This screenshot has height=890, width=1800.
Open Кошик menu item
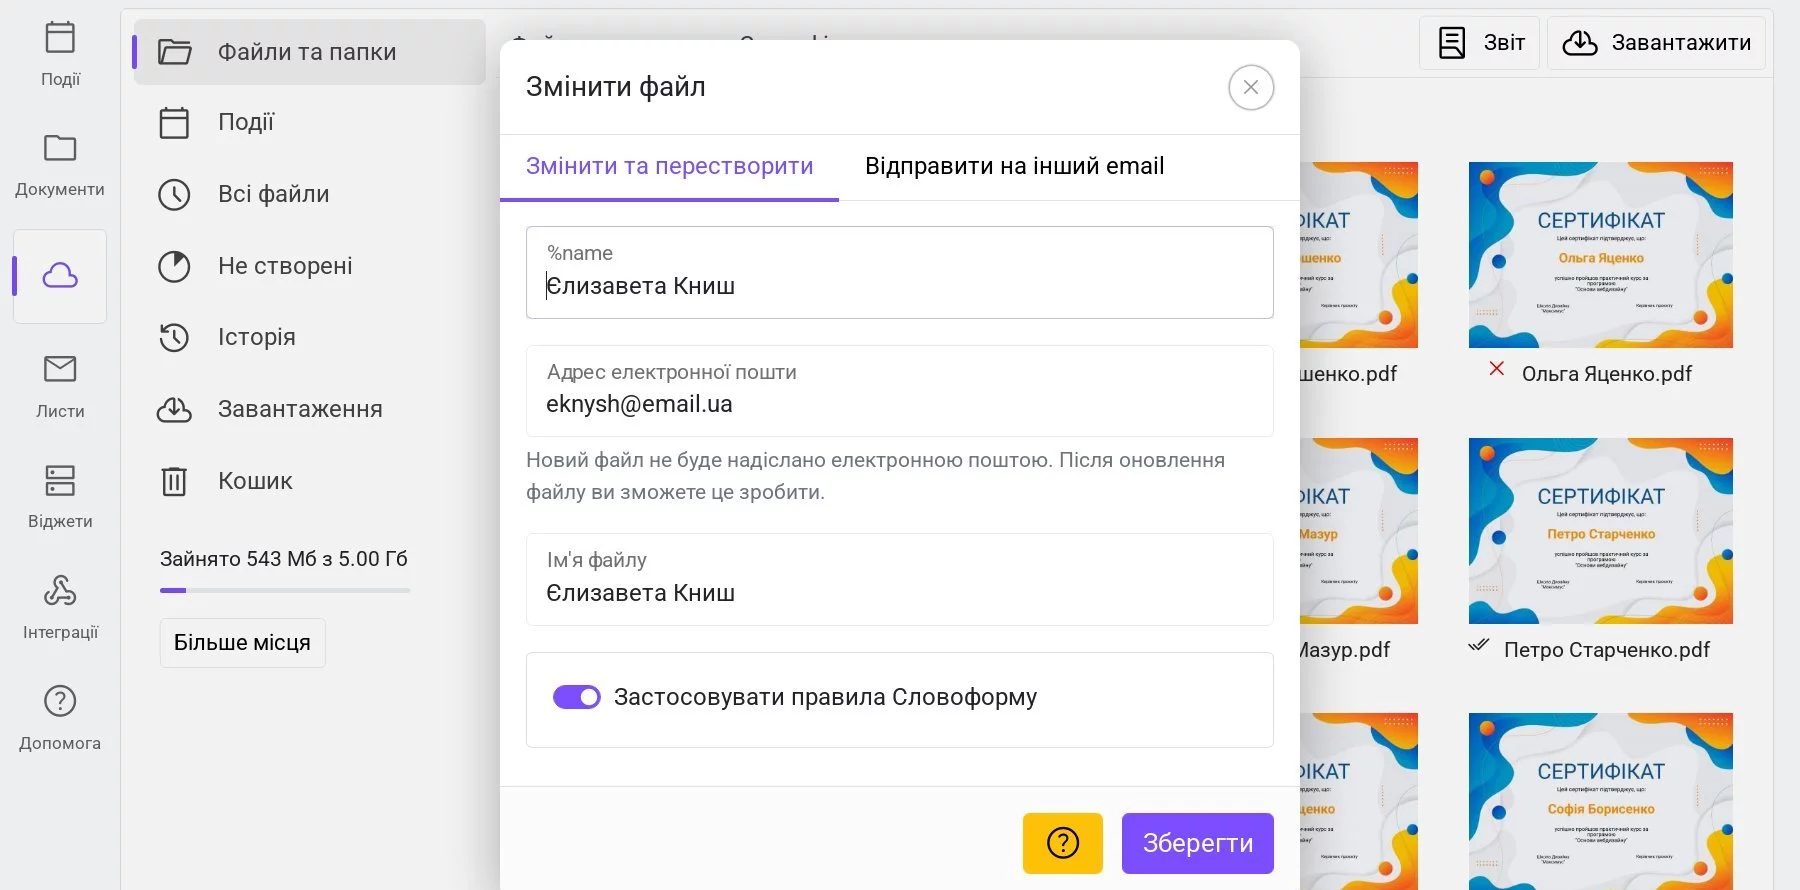(x=309, y=481)
